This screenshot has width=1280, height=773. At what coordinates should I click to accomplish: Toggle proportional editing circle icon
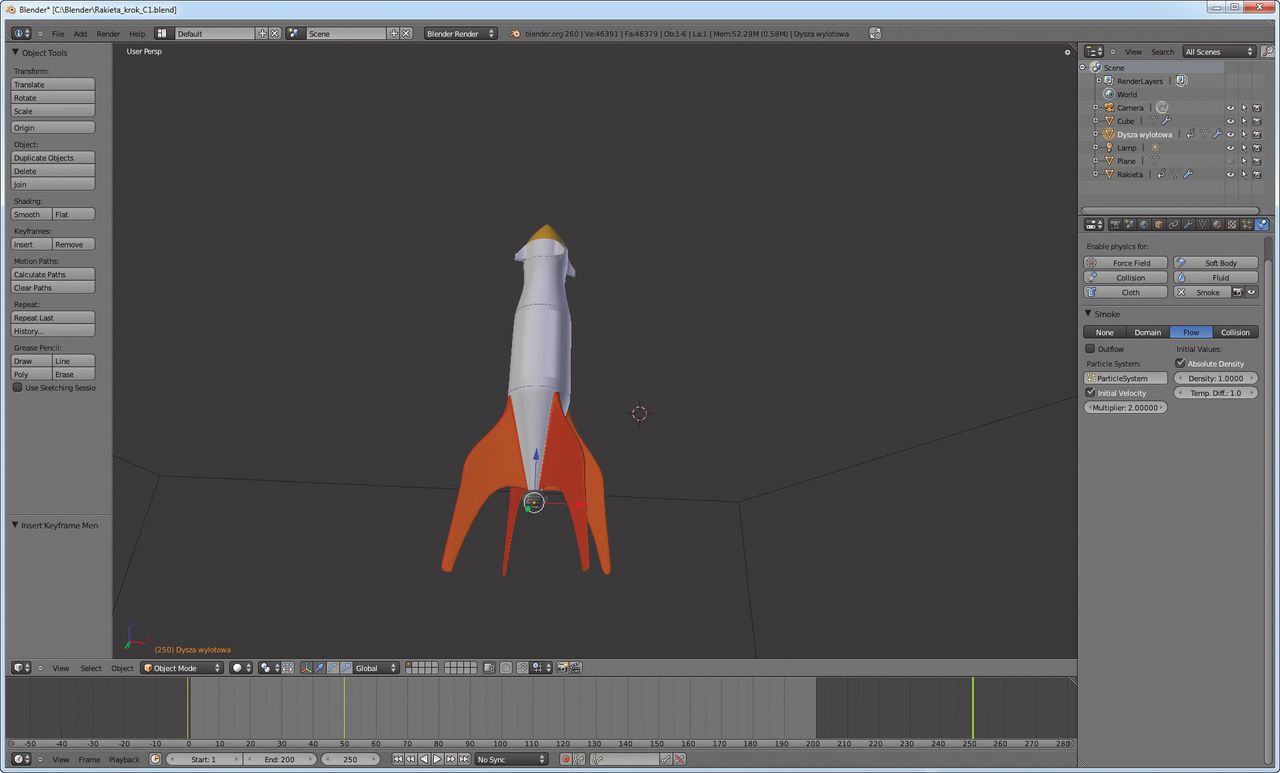(506, 668)
